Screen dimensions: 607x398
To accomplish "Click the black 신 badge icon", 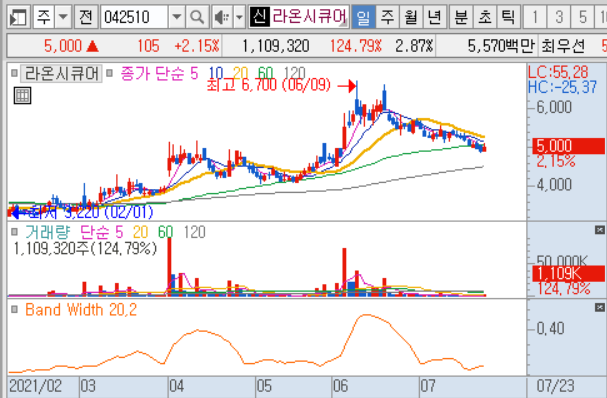I will click(259, 17).
